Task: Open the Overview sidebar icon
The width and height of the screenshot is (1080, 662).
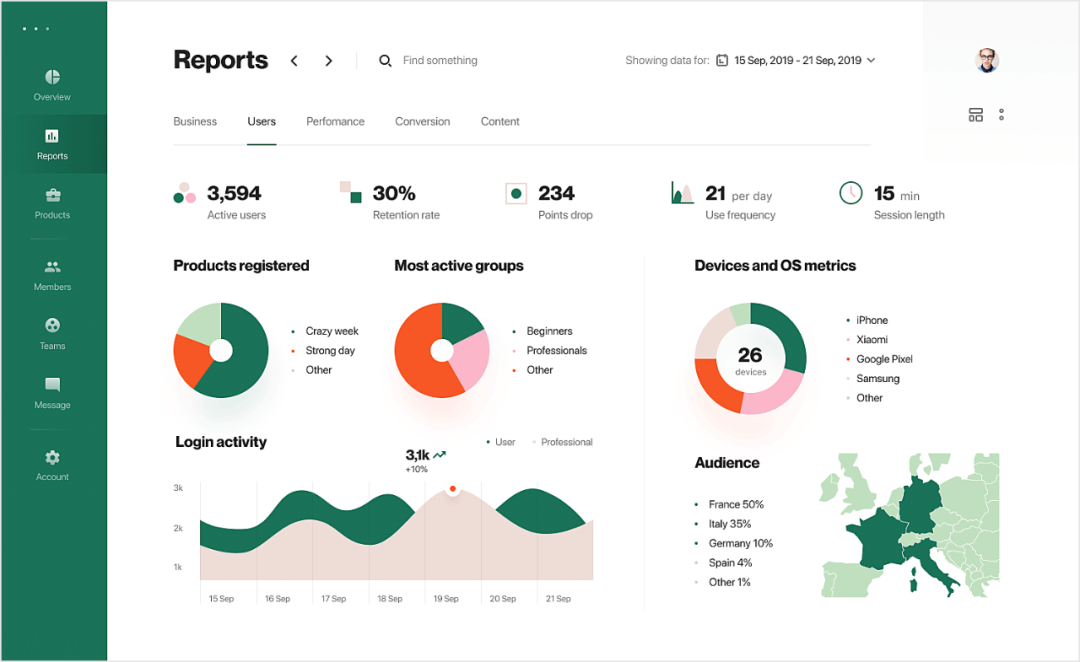Action: [52, 77]
